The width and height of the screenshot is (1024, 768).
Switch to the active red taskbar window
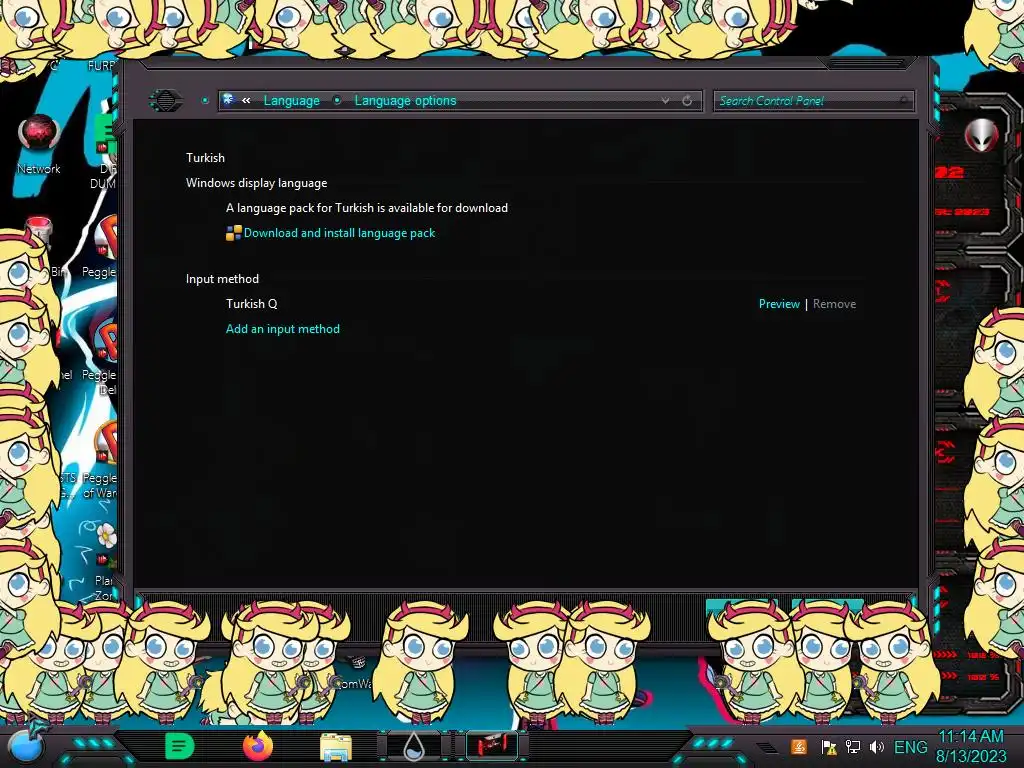coord(492,746)
